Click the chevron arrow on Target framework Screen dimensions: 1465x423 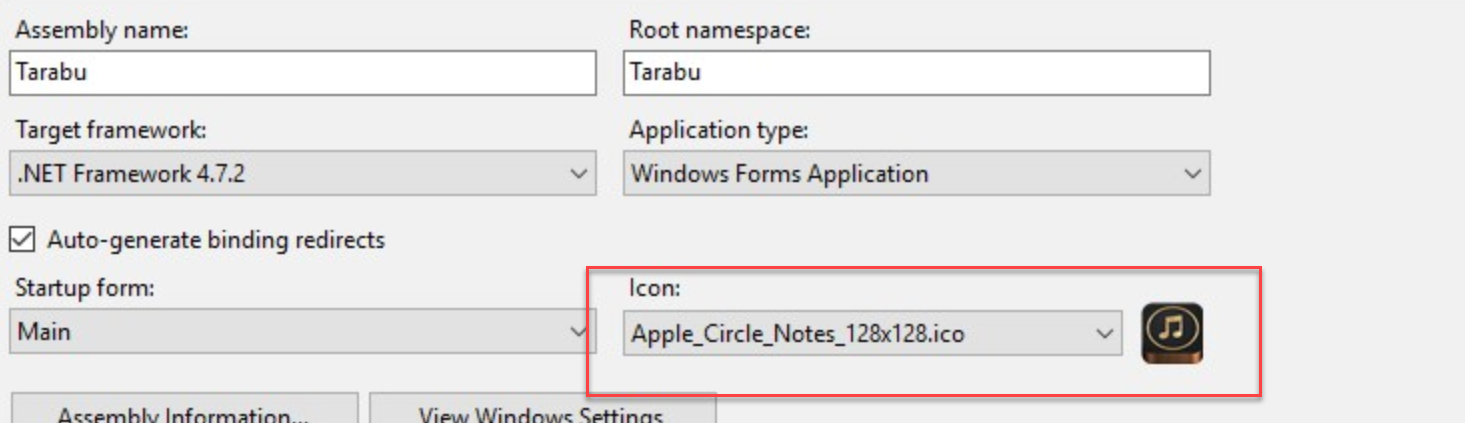[x=578, y=174]
